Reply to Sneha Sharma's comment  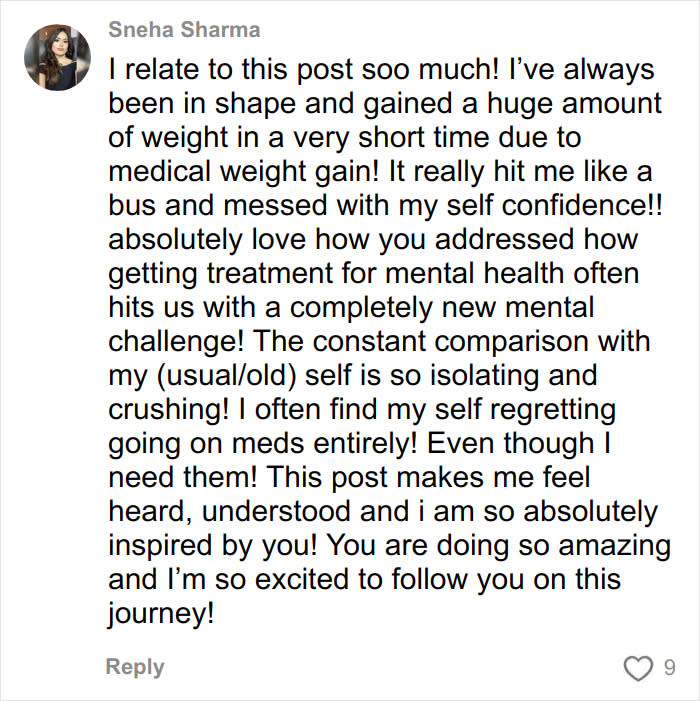point(134,667)
